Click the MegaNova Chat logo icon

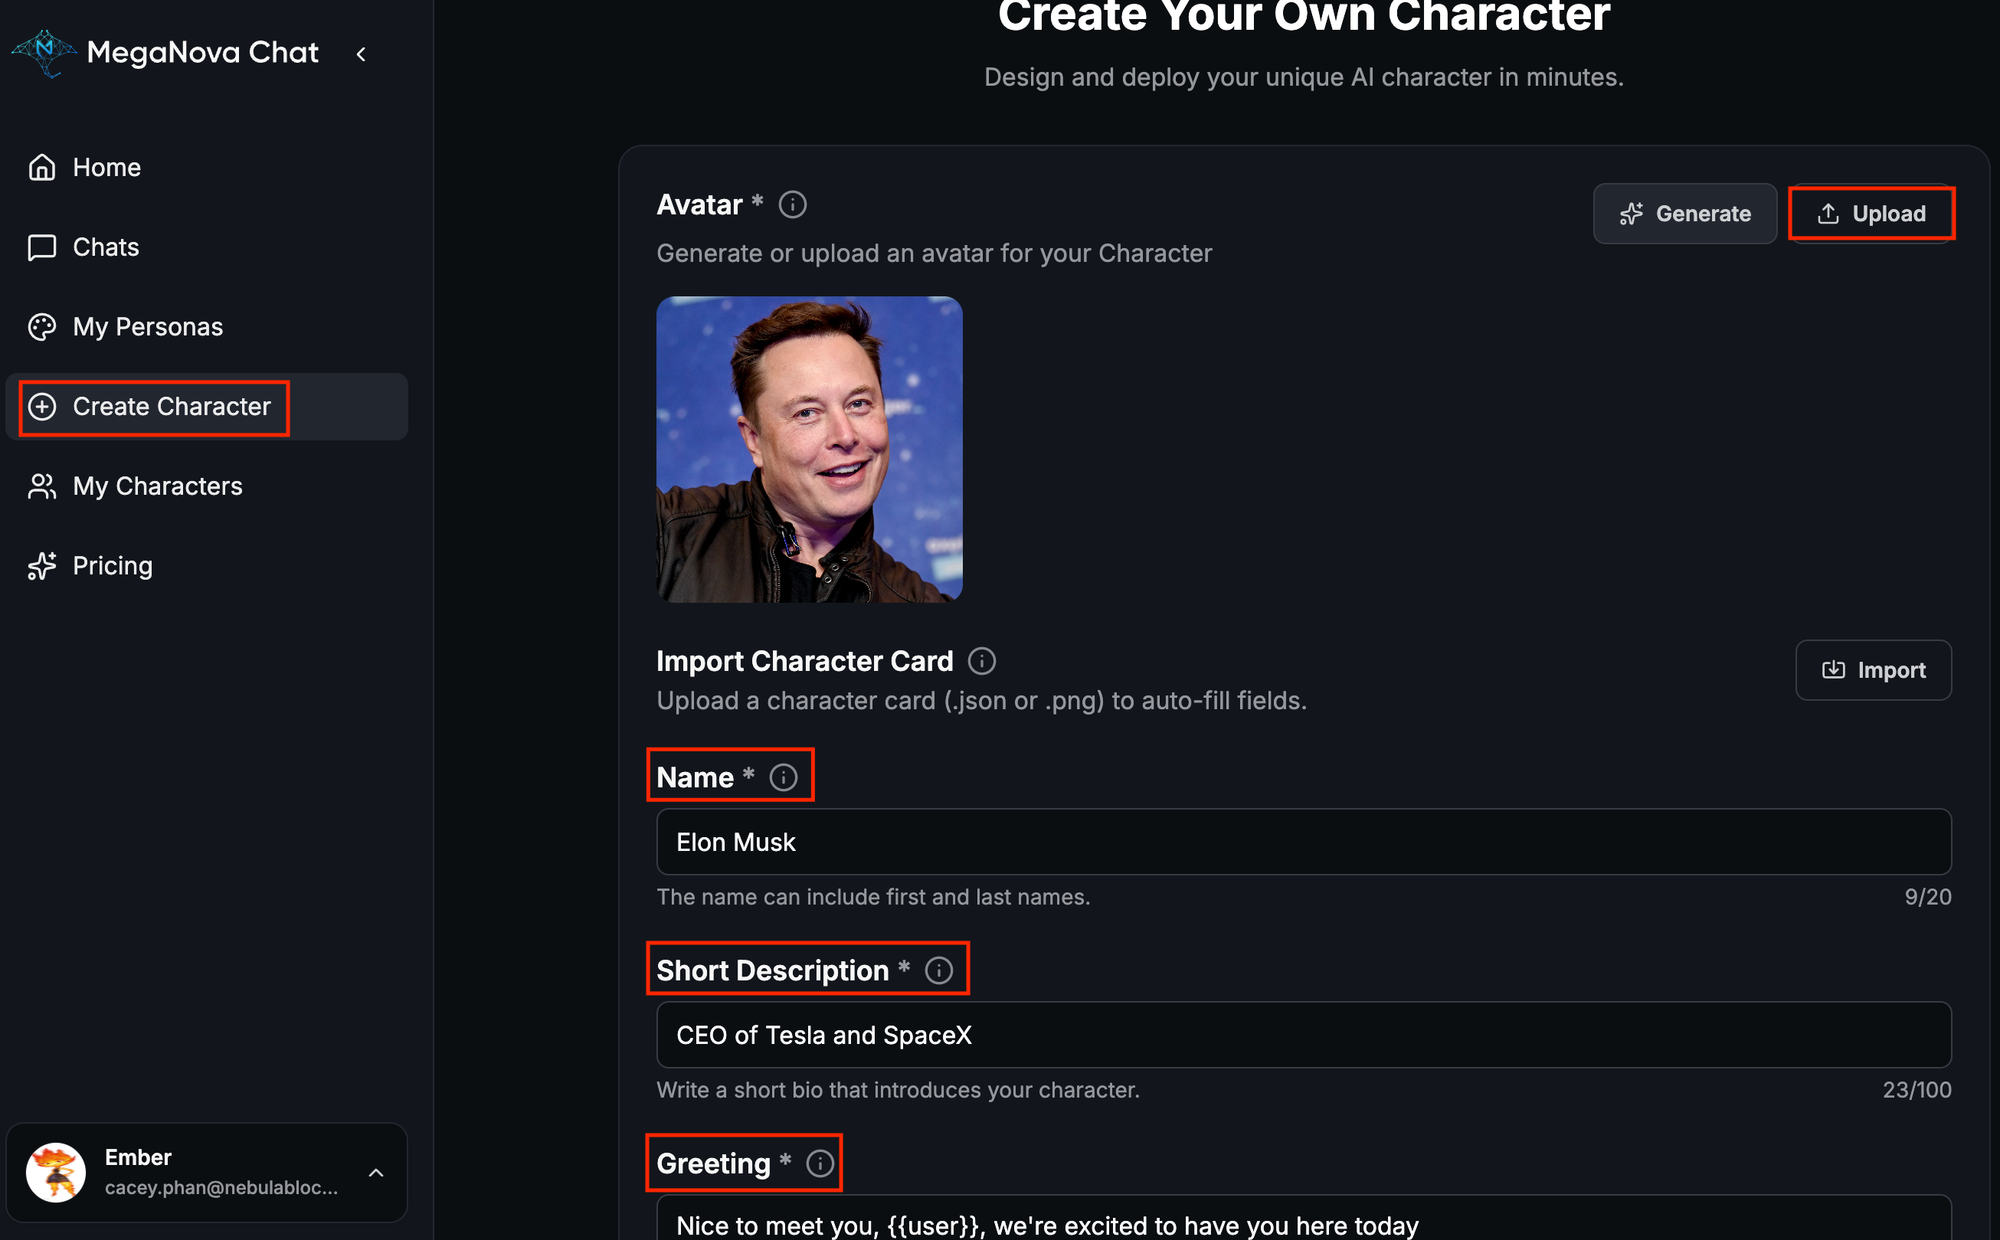tap(44, 52)
